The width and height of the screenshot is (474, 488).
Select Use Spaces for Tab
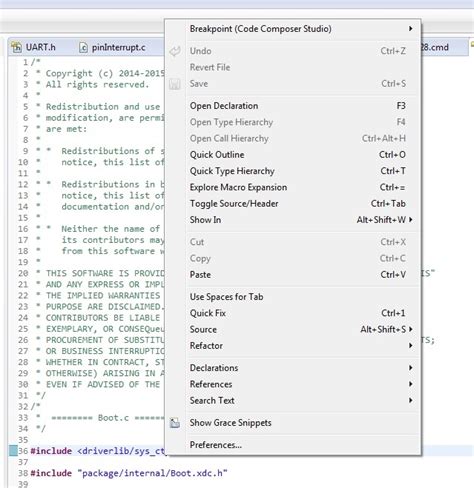[293, 297]
